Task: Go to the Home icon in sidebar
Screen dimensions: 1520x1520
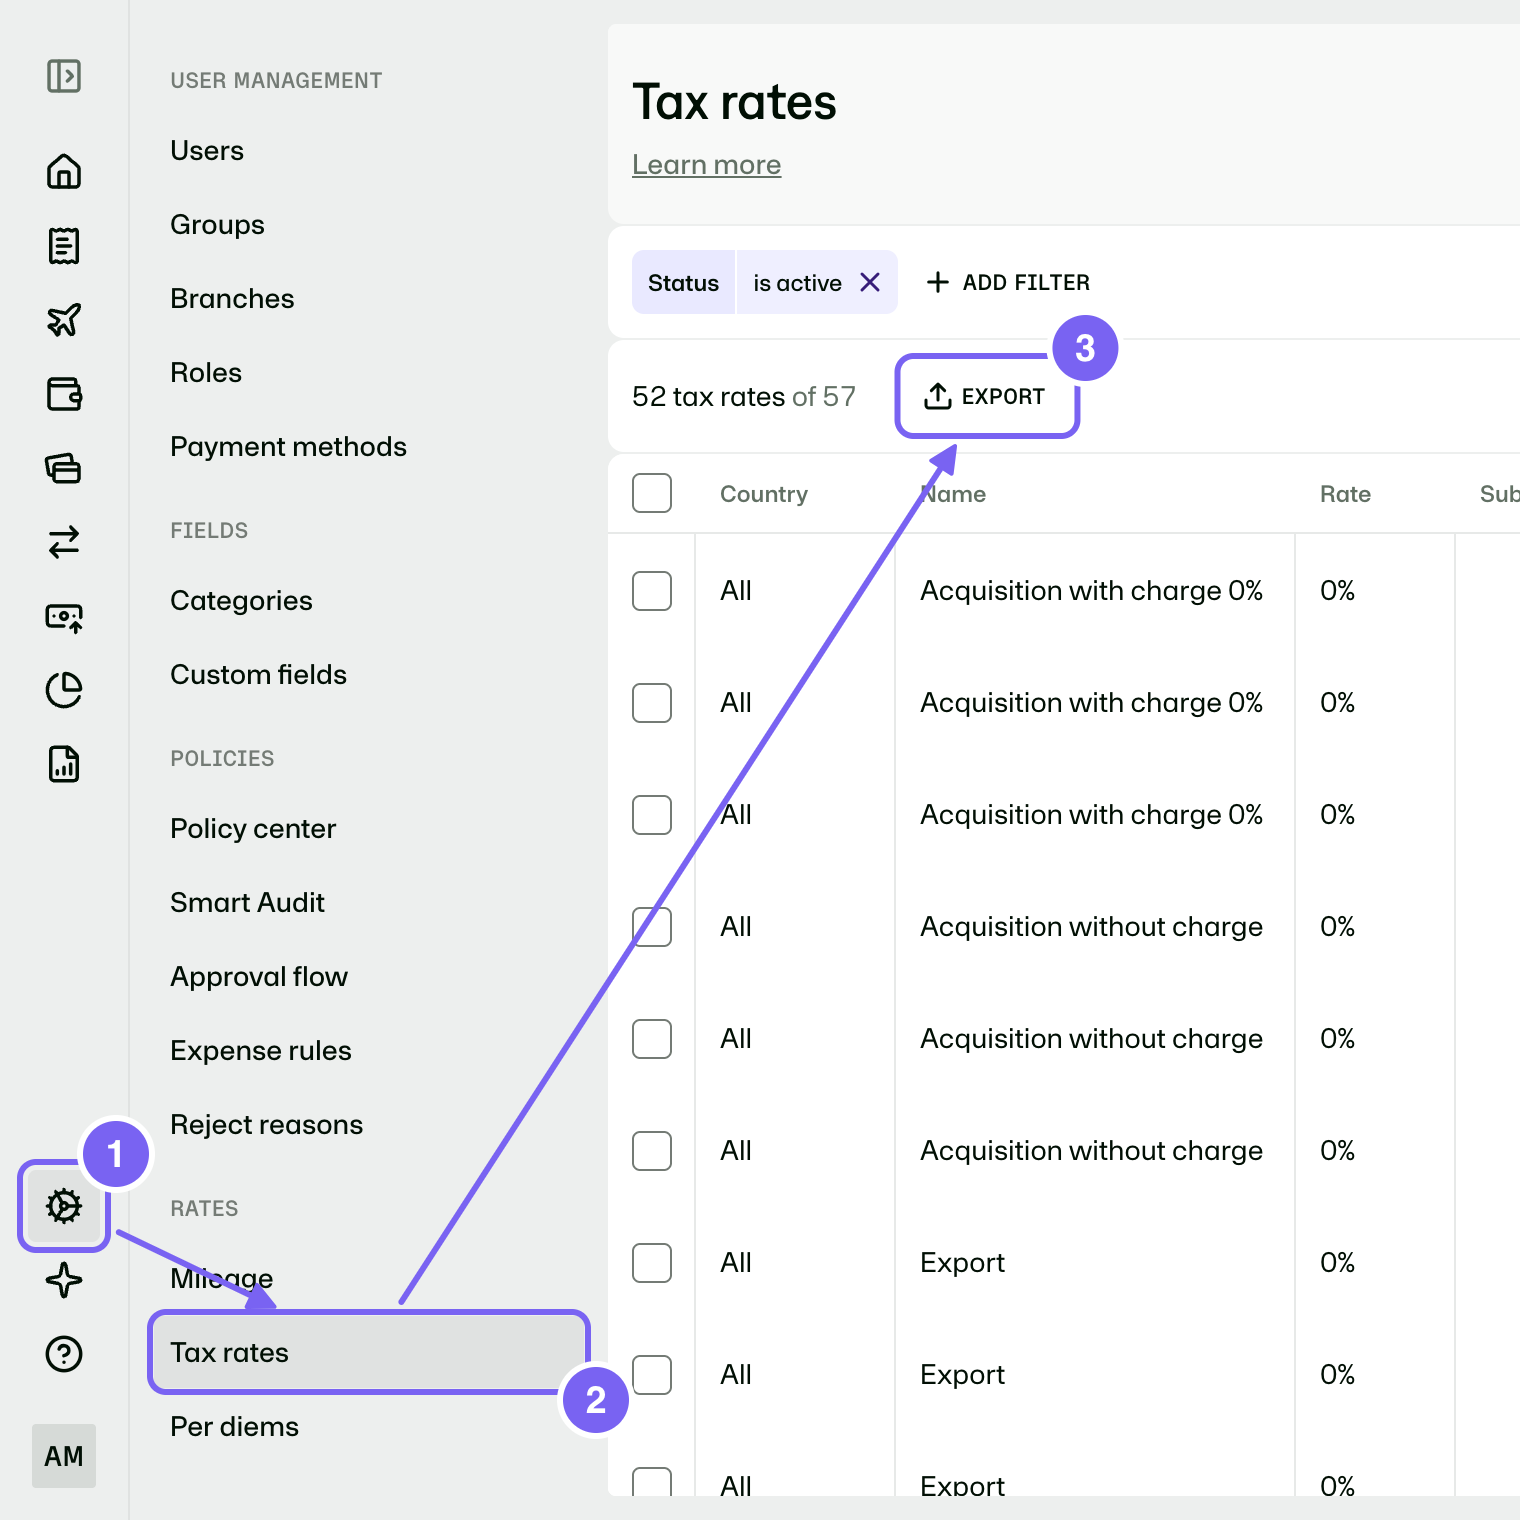Action: point(64,171)
